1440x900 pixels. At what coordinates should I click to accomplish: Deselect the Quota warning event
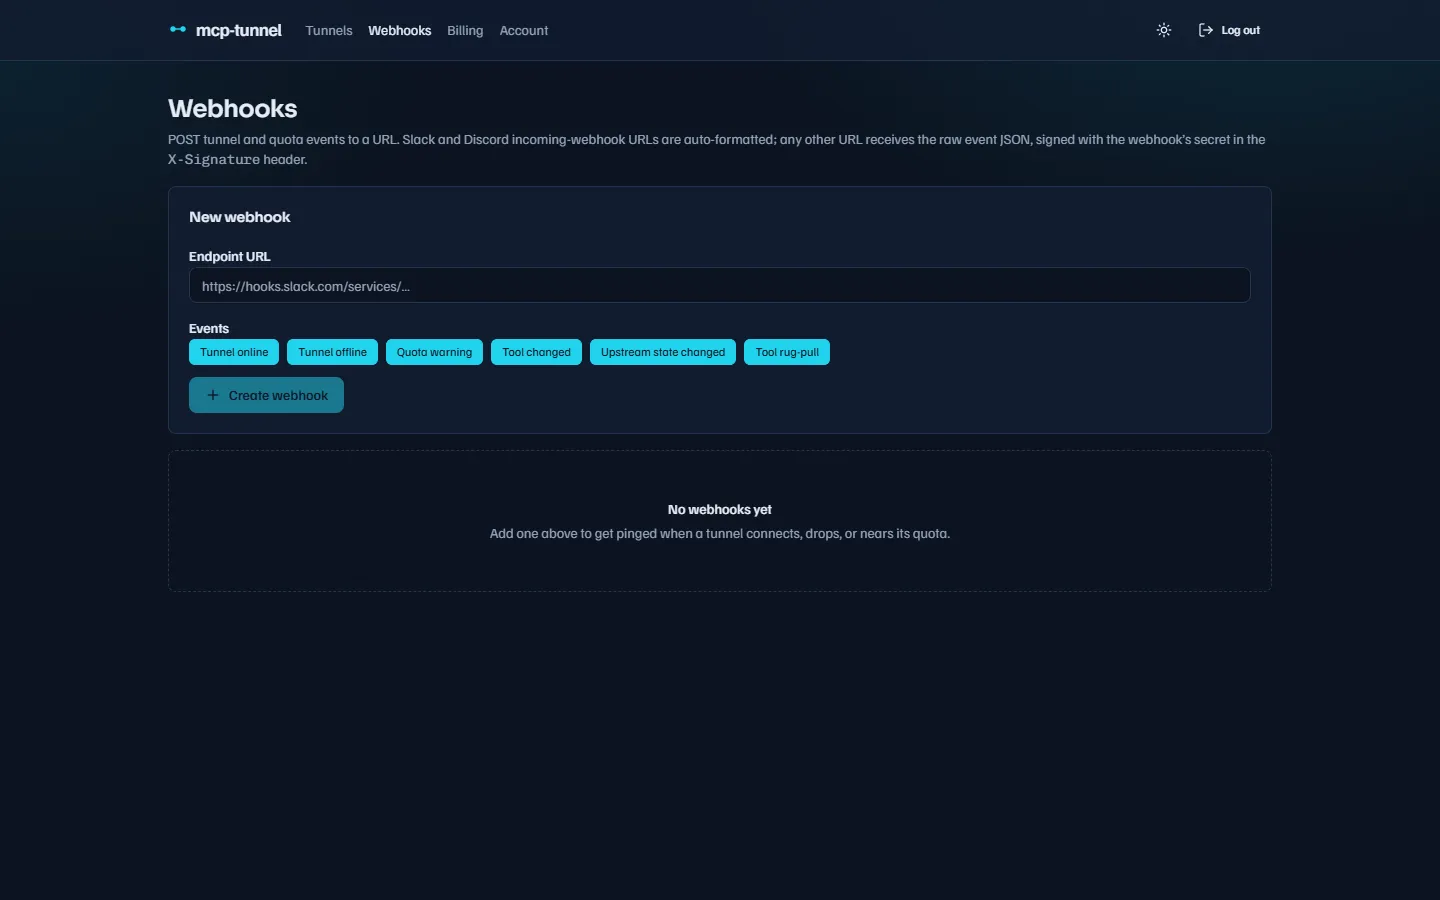tap(434, 352)
